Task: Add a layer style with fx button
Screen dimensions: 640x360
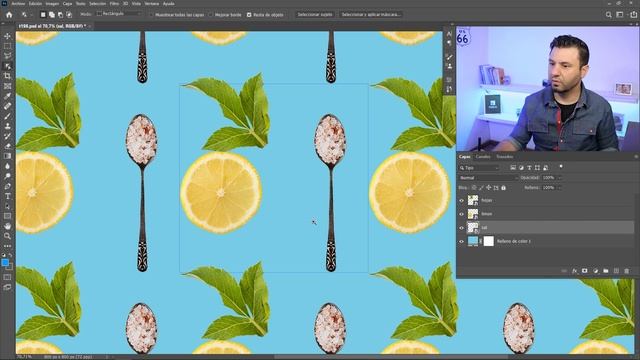Action: click(574, 271)
